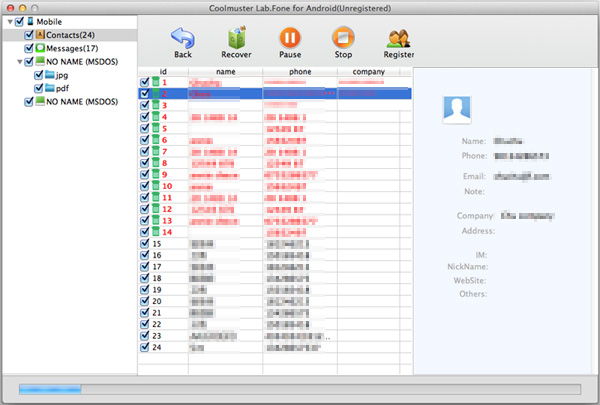600x405 pixels.
Task: Uncheck the Mobile root checkbox
Action: (19, 21)
